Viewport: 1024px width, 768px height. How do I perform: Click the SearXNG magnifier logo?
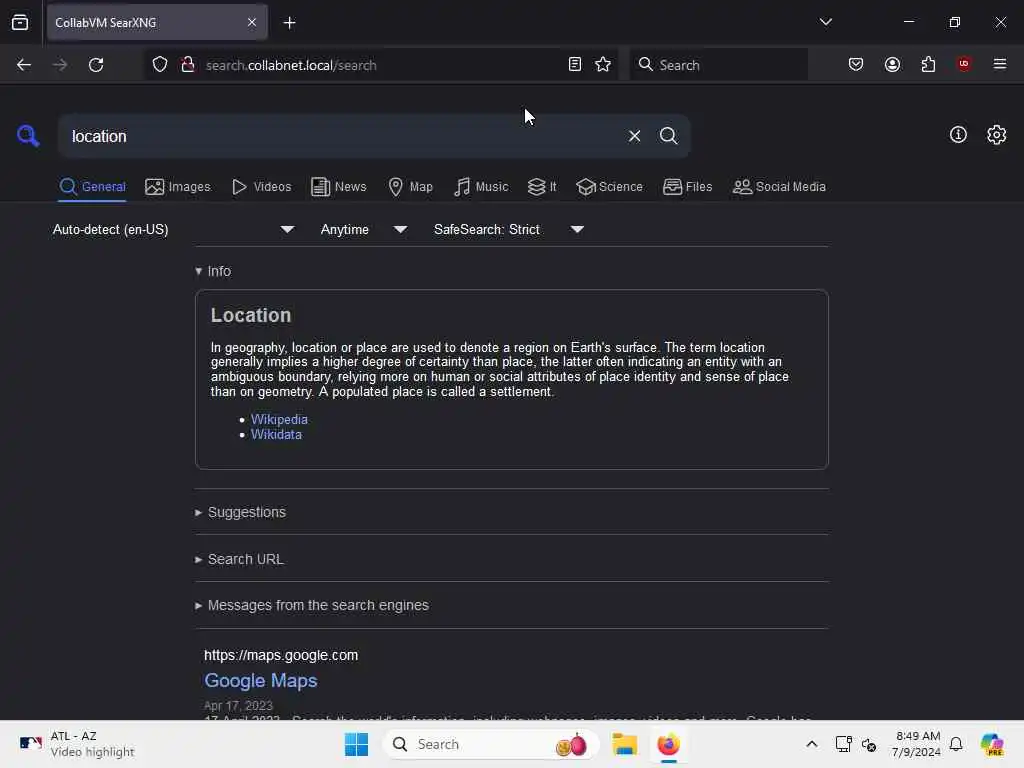(x=28, y=136)
